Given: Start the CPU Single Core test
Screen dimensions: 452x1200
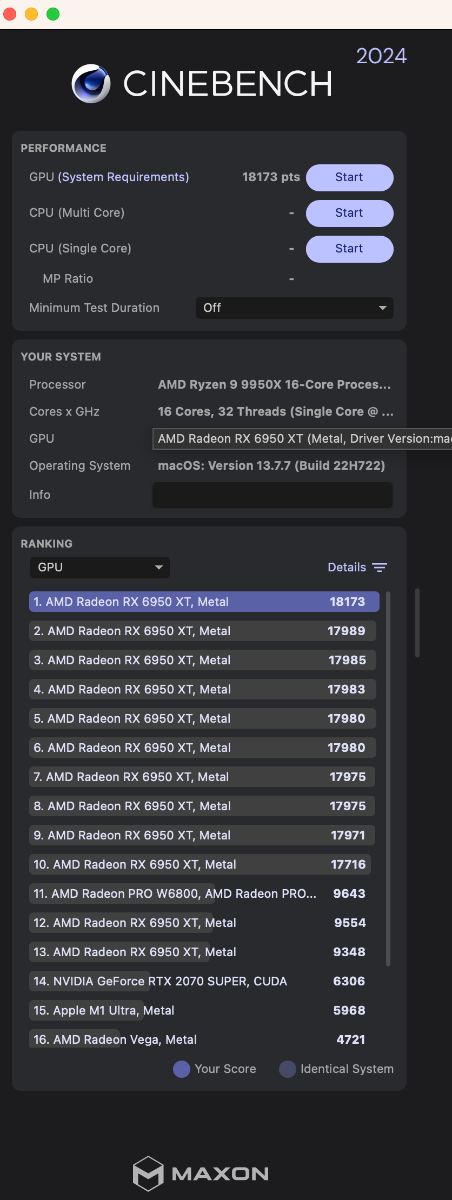Looking at the screenshot, I should (x=349, y=248).
